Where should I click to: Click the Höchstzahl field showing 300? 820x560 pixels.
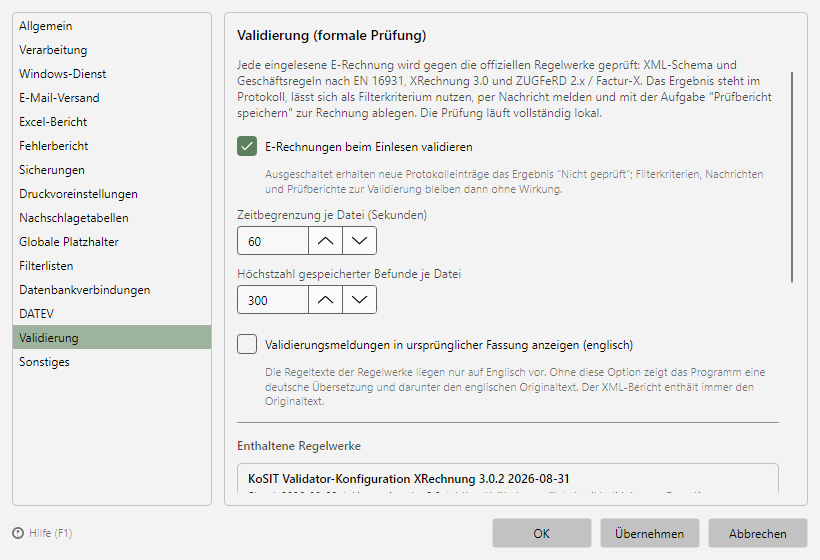[x=272, y=300]
